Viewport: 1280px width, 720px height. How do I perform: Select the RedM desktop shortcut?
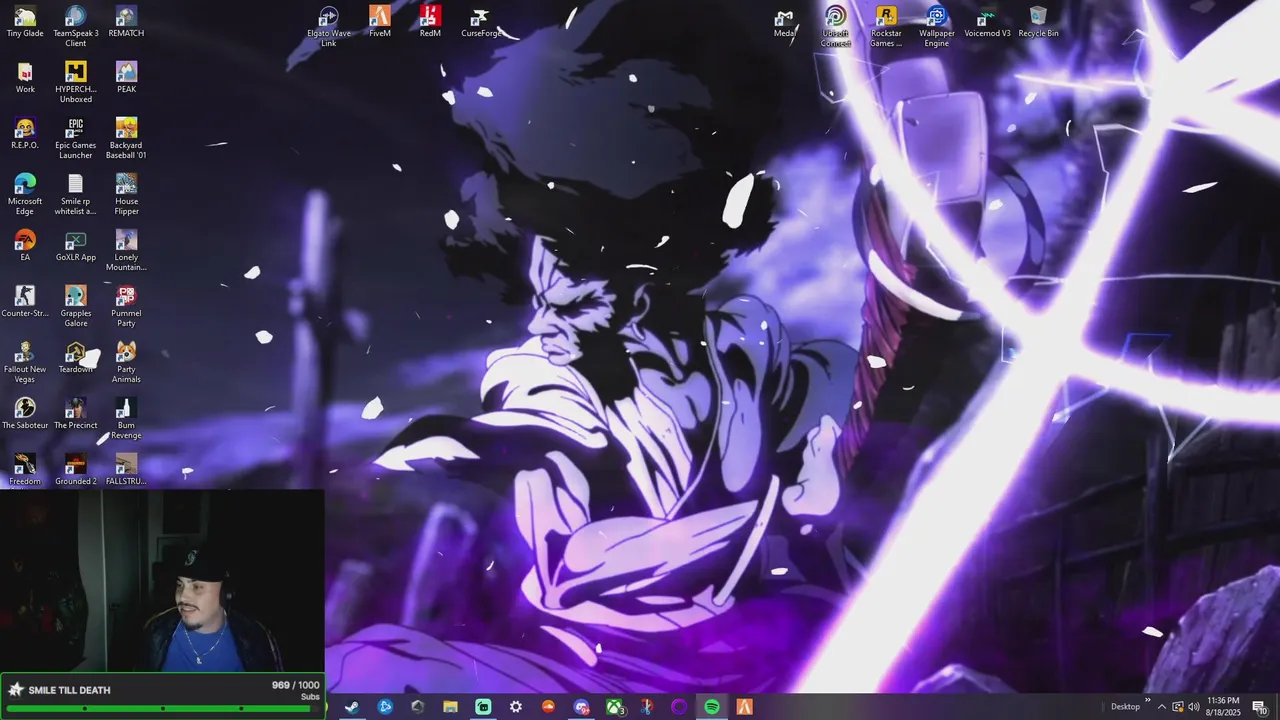click(x=430, y=22)
